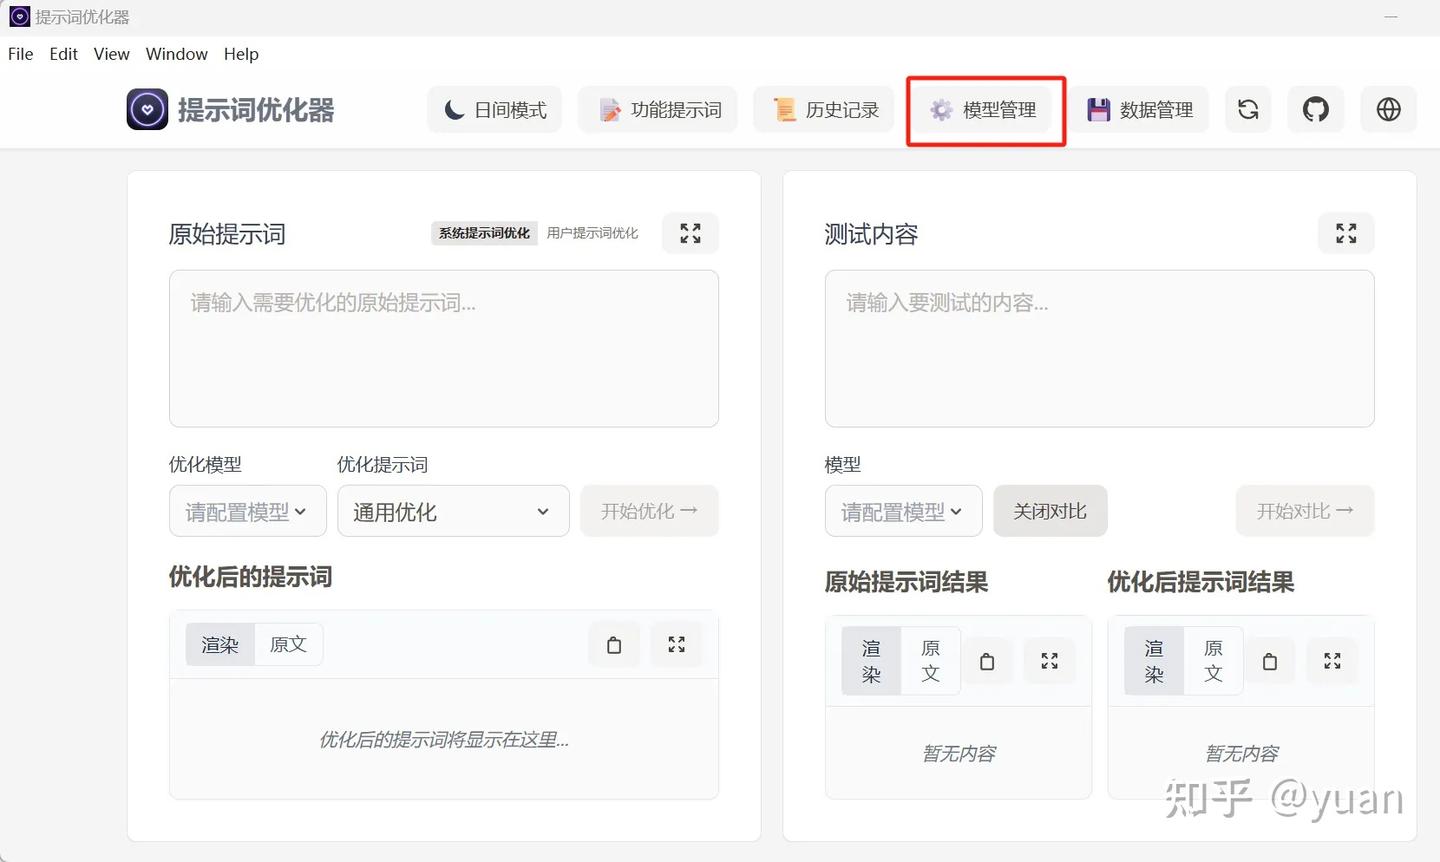This screenshot has height=862, width=1440.
Task: Switch to 用户提示词优化 mode
Action: pyautogui.click(x=592, y=233)
